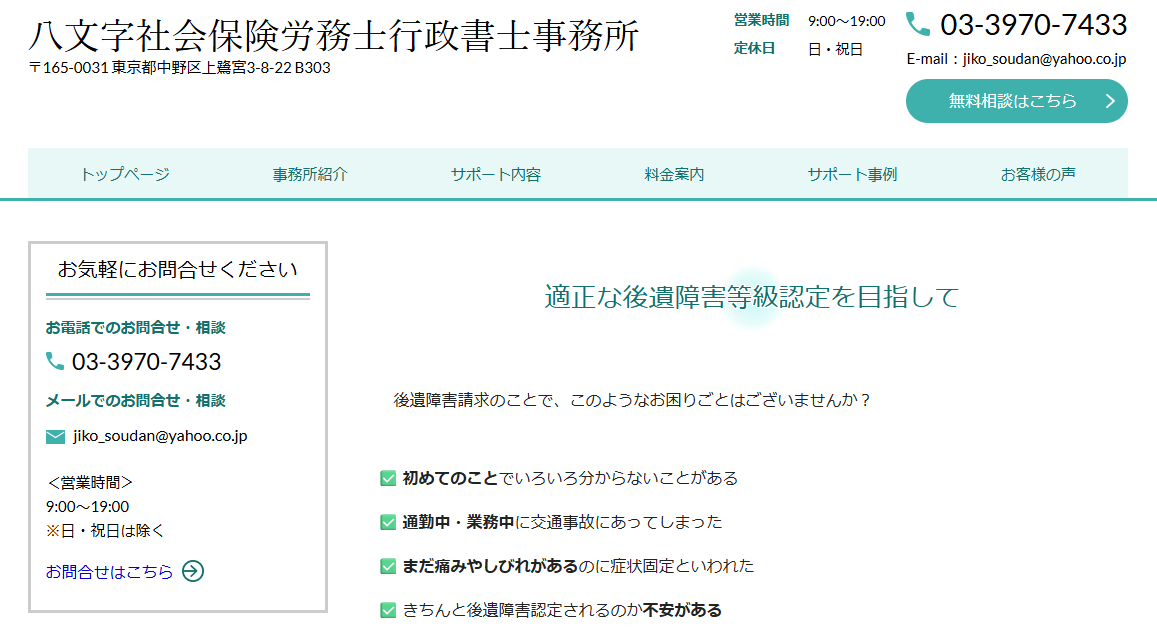Follow the お問合せはこちら link in sidebar

[109, 572]
